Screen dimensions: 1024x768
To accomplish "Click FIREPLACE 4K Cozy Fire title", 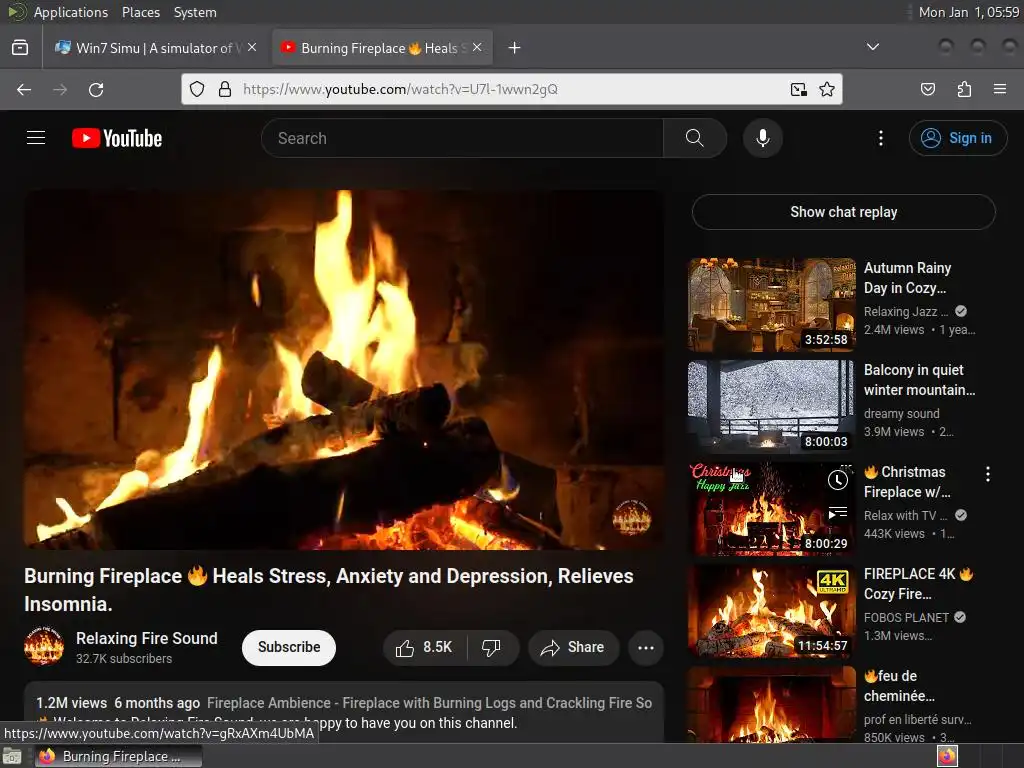I will (x=918, y=584).
